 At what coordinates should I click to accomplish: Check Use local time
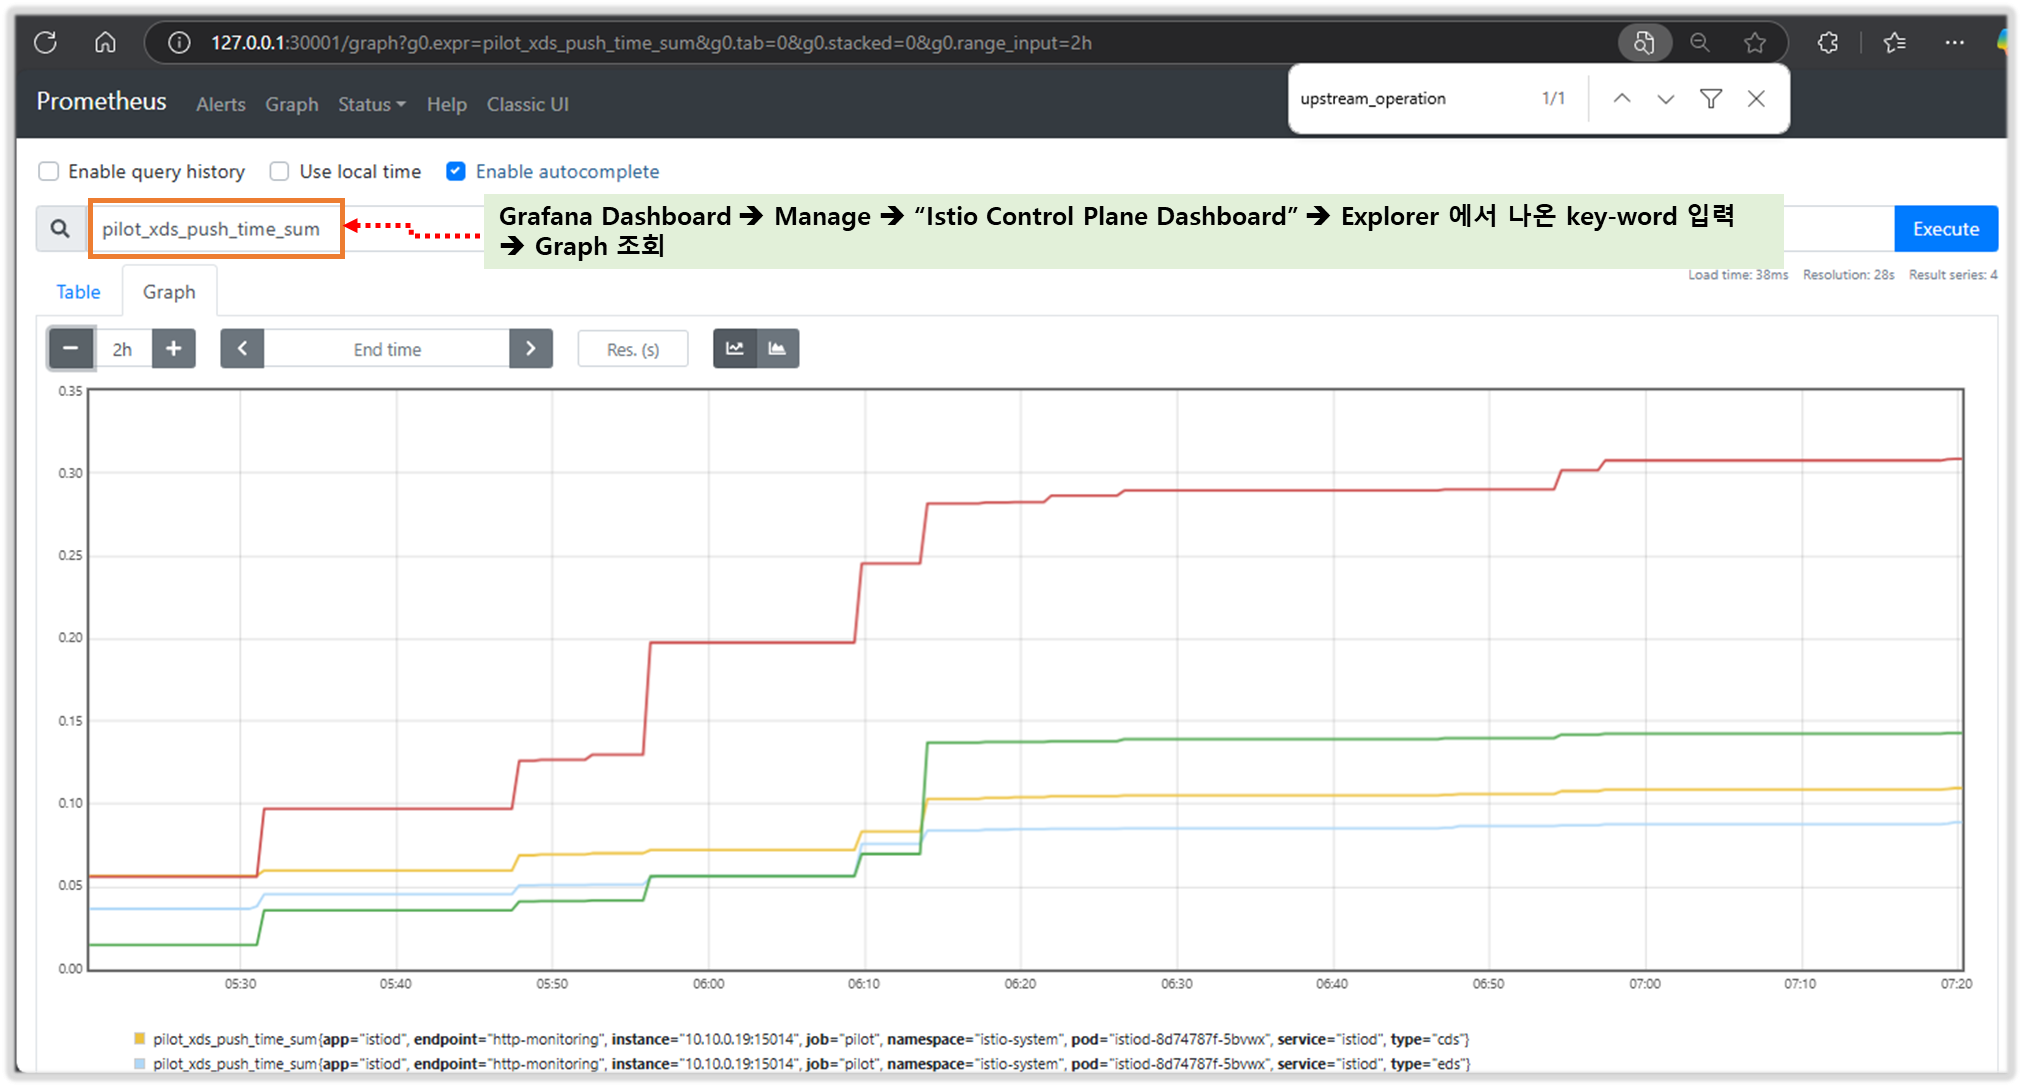280,171
